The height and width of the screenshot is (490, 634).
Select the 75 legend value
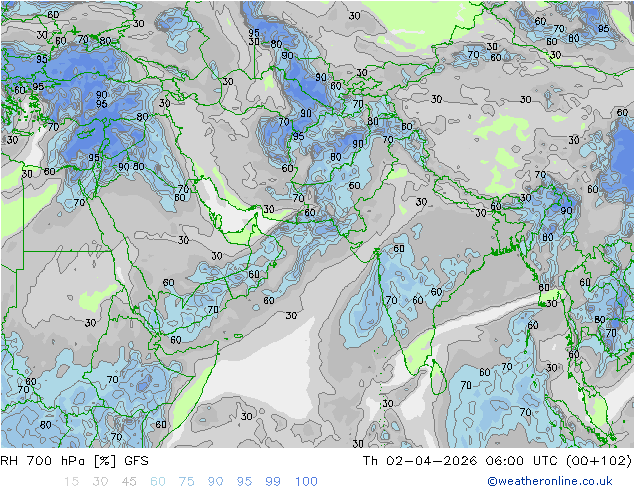[186, 481]
